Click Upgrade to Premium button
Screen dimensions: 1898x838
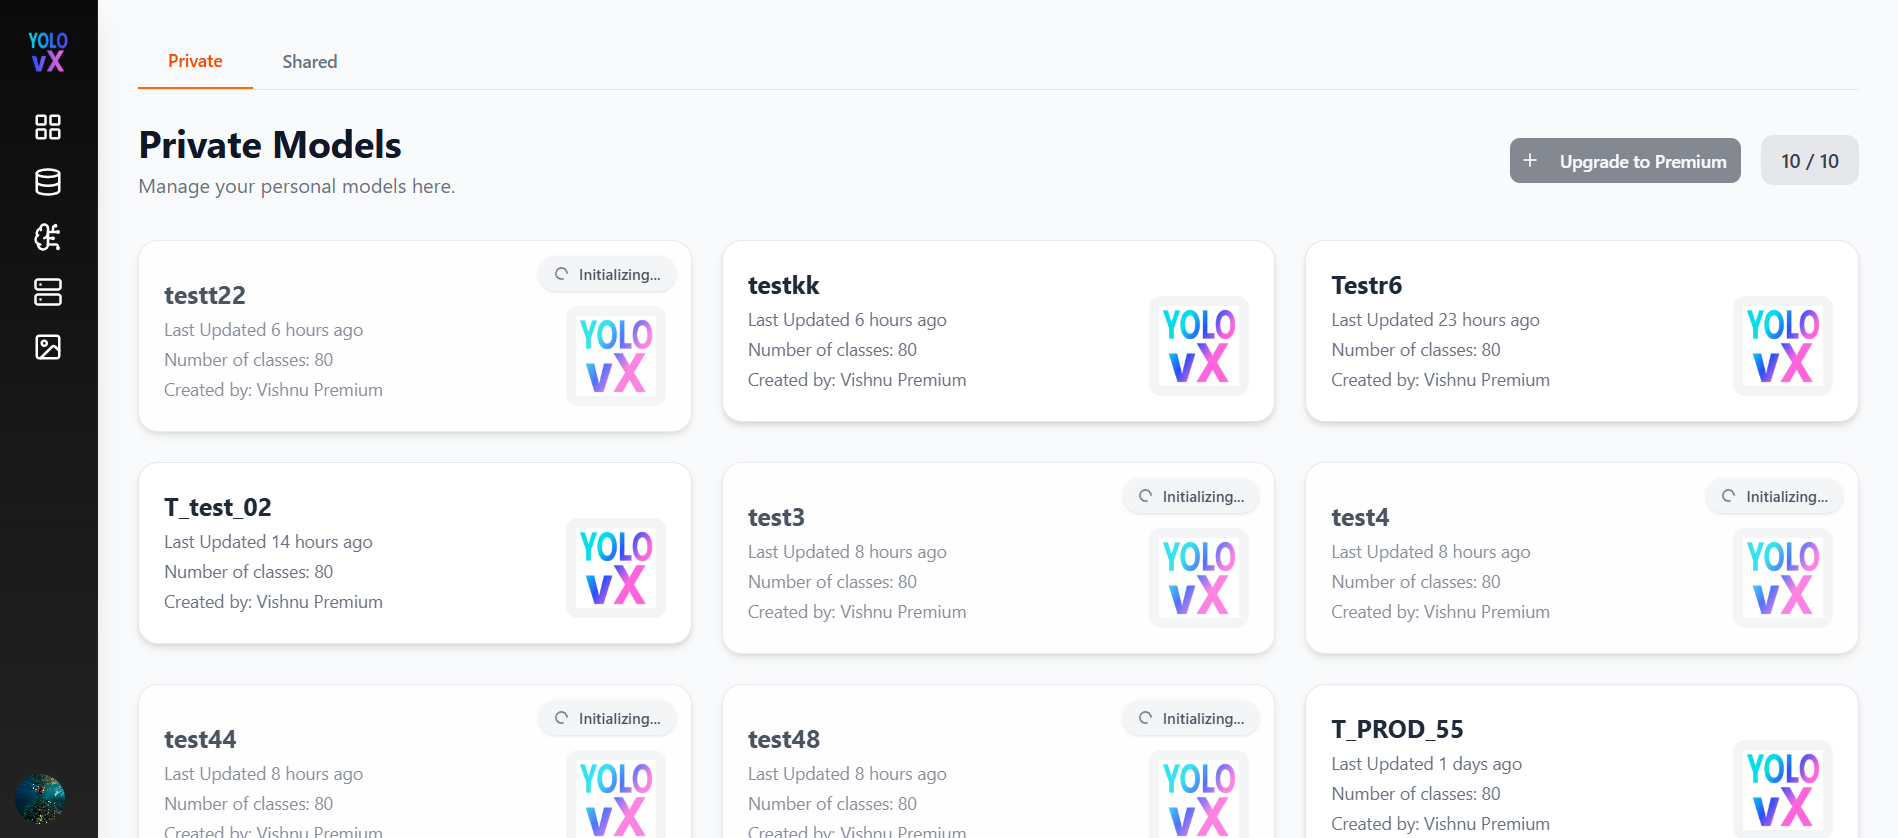[1625, 160]
